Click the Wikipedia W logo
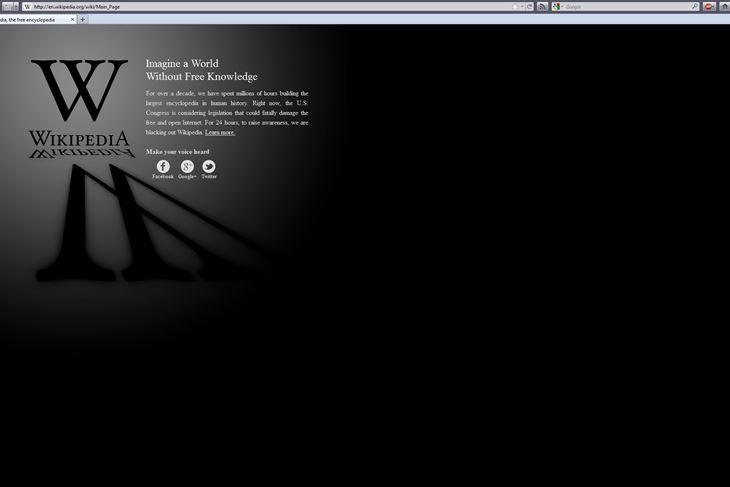 pos(80,90)
